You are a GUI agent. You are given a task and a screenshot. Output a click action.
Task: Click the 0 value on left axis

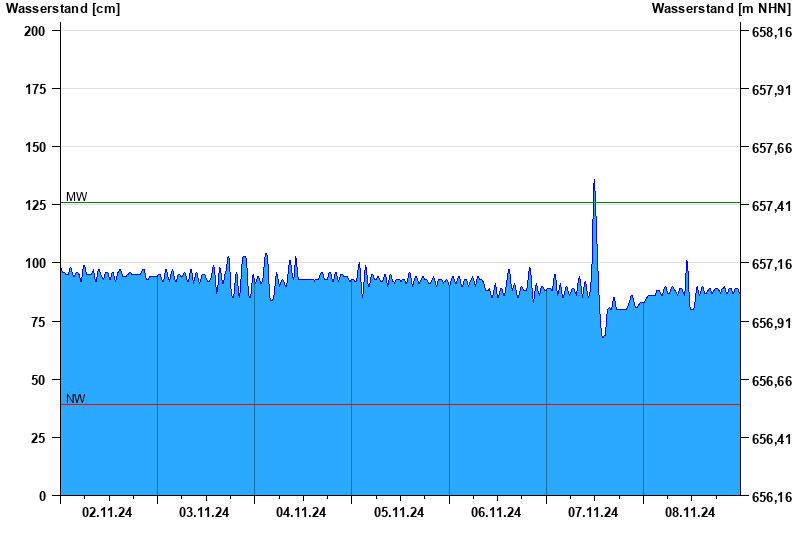[x=42, y=496]
